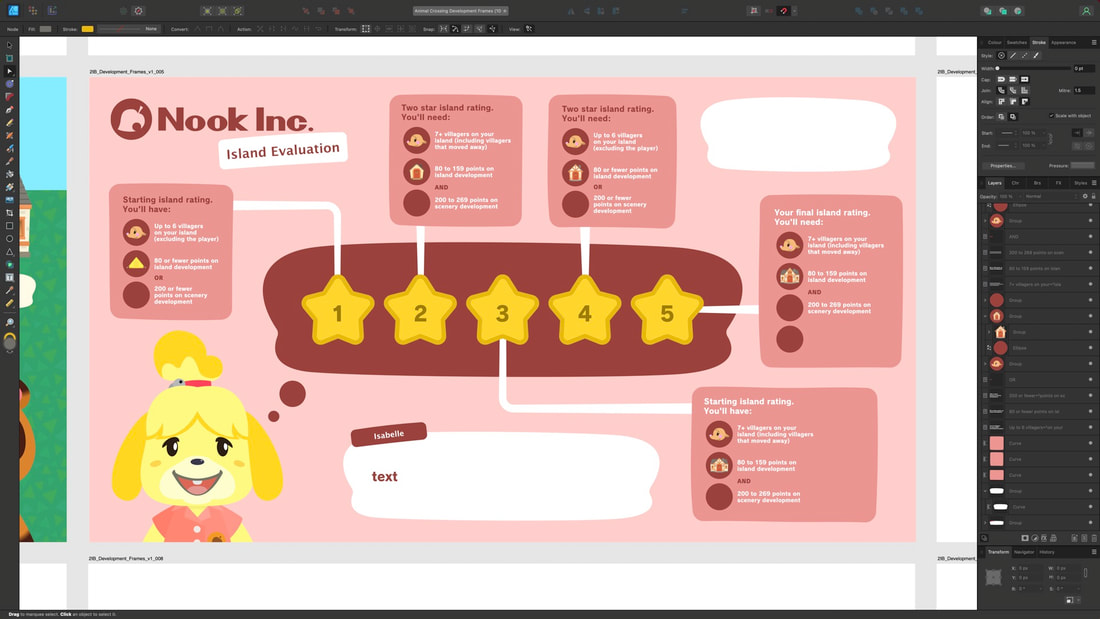Open Start arrowhead style dropdown
Image resolution: width=1100 pixels, height=619 pixels.
point(1007,133)
